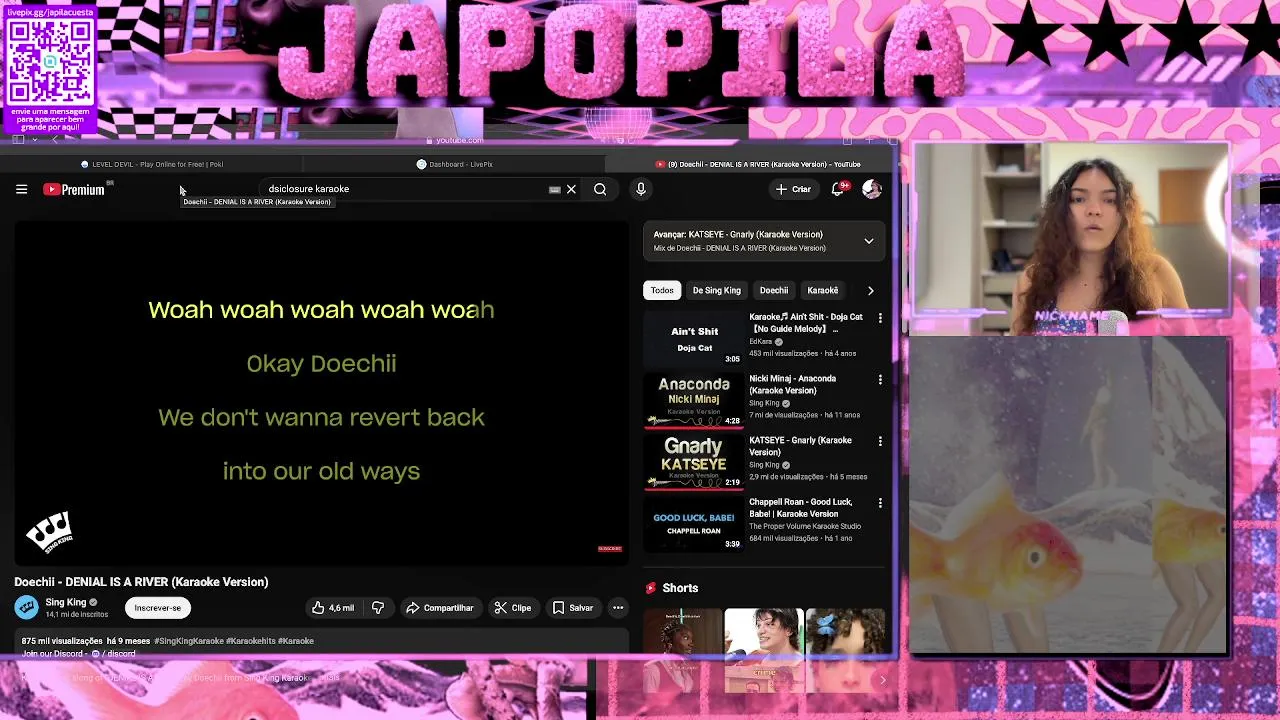Click the KATSEYE - Gnarly video title

point(800,446)
